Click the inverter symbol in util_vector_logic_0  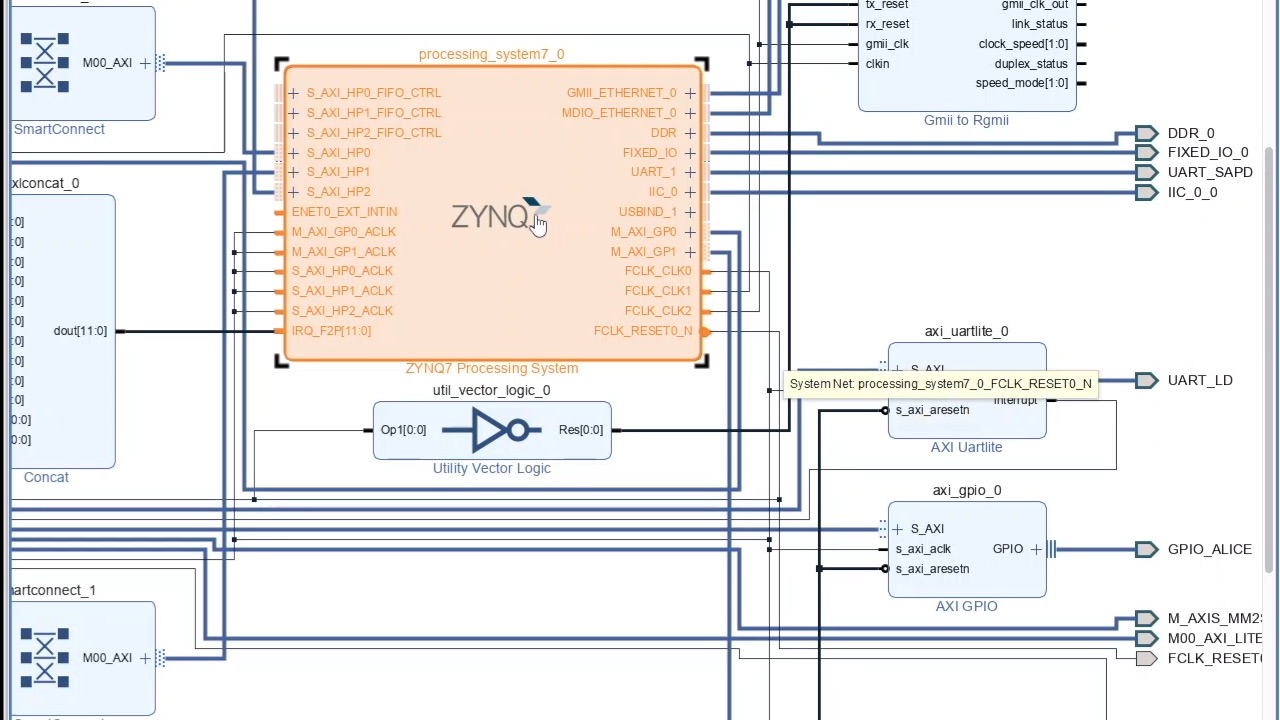point(491,431)
